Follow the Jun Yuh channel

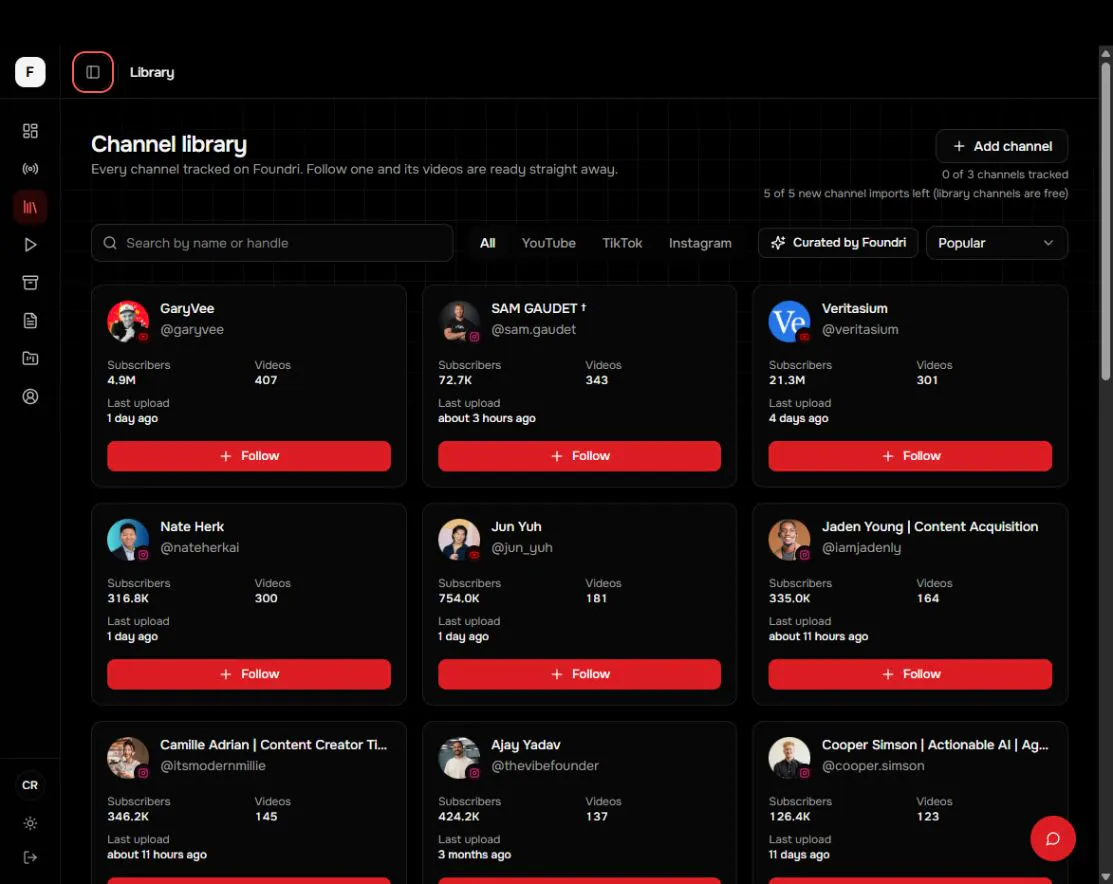579,674
